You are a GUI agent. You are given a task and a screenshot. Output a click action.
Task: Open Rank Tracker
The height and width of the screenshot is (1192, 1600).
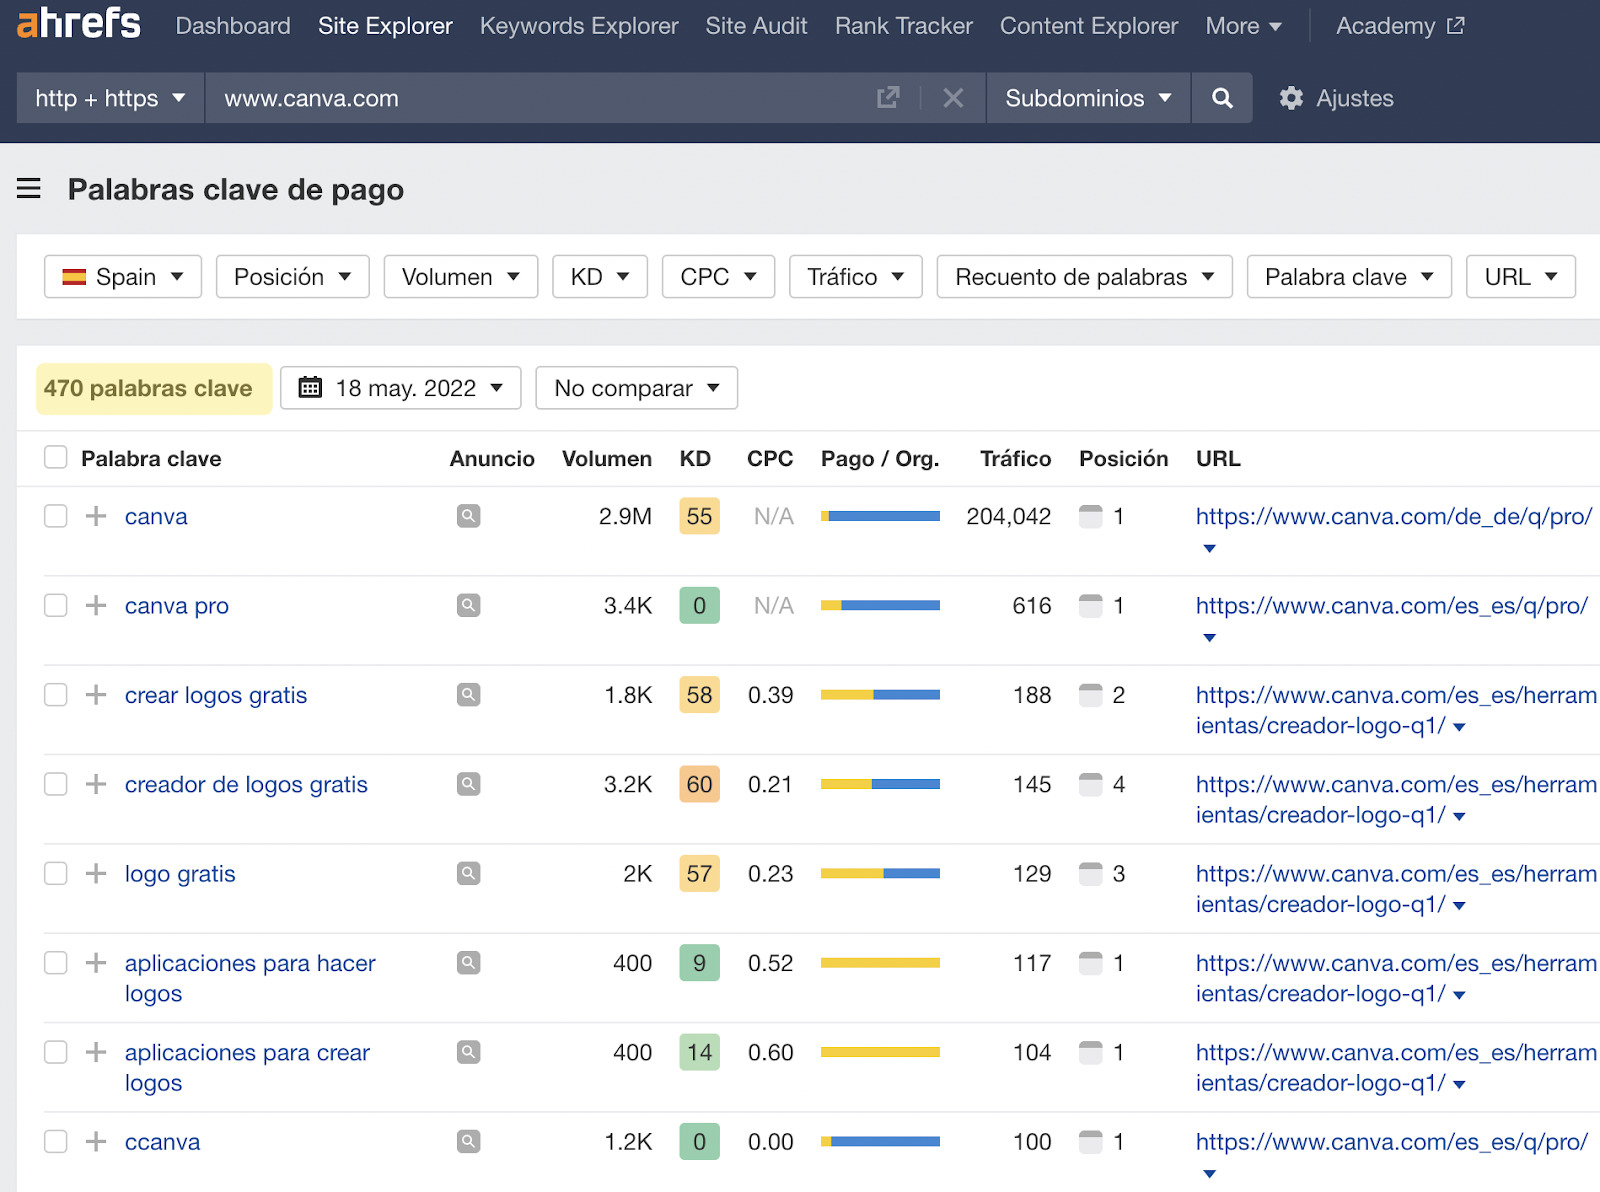tap(904, 26)
